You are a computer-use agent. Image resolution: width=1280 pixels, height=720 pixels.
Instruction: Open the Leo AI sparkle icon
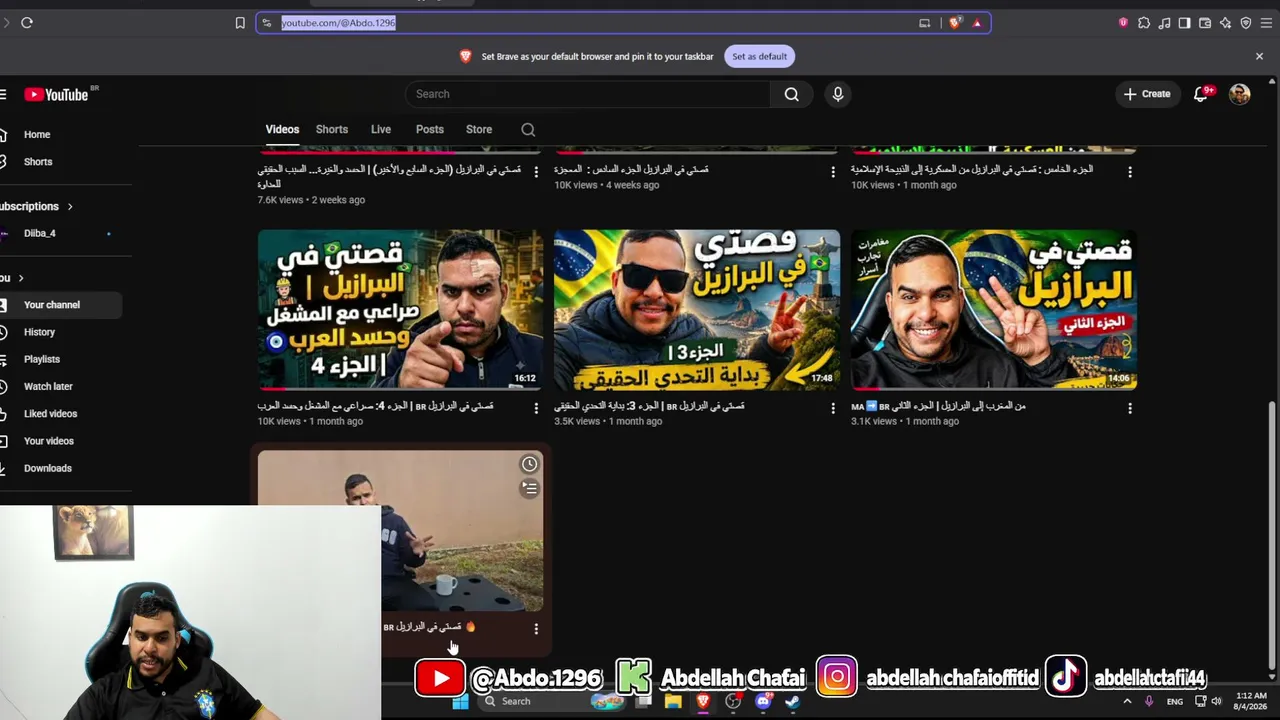[1225, 23]
